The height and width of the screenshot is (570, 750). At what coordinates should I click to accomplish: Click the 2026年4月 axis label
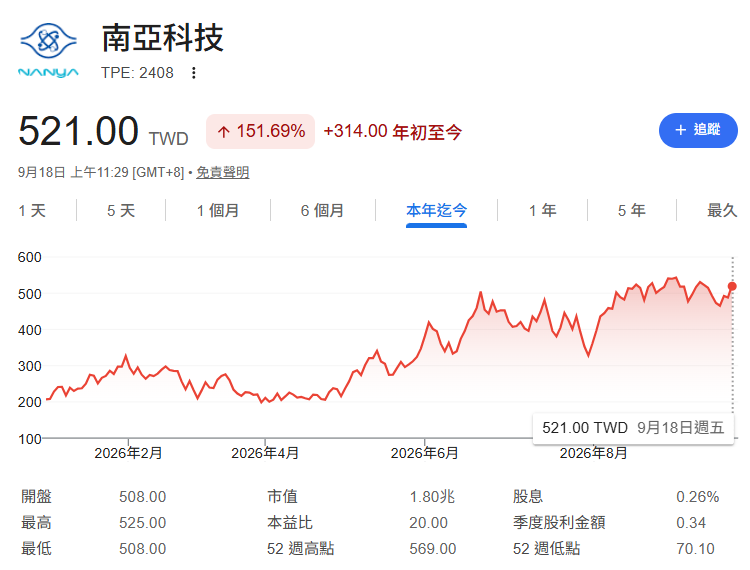(x=265, y=453)
